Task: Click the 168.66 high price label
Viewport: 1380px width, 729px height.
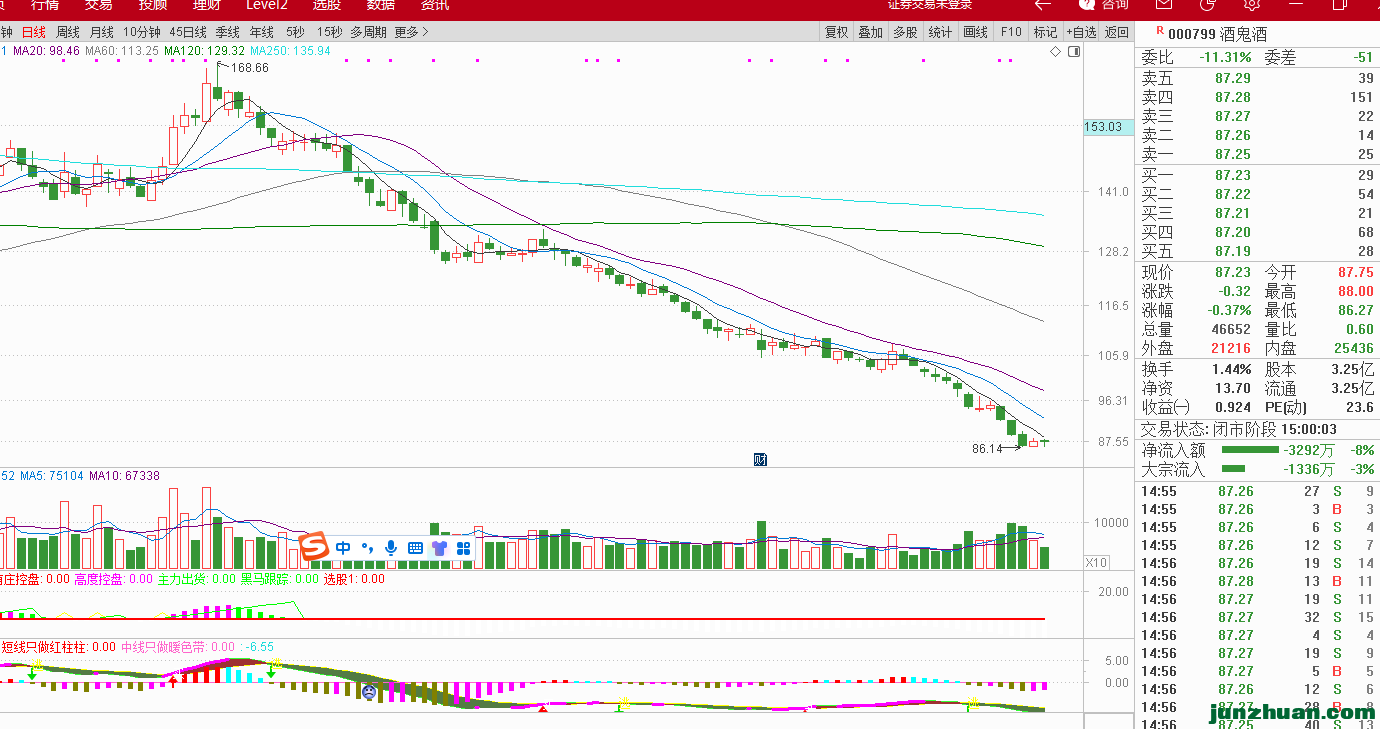Action: click(249, 68)
